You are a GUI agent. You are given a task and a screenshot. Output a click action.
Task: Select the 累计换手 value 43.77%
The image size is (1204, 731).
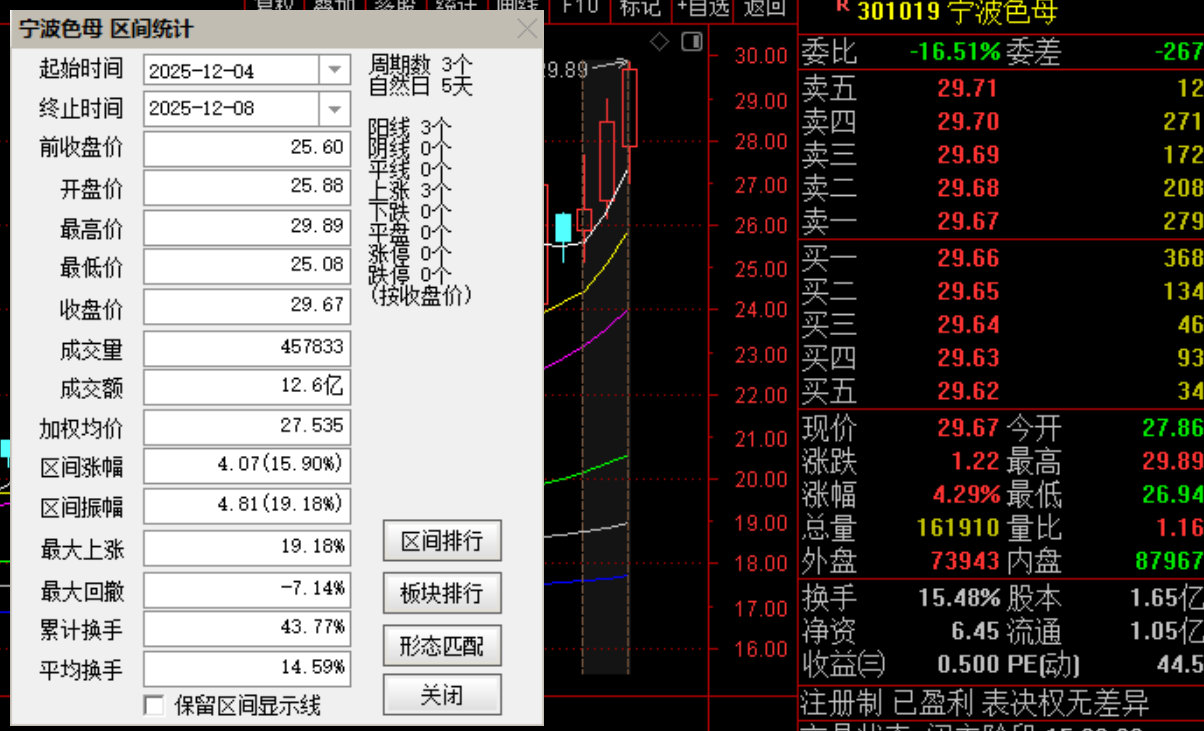(x=247, y=629)
